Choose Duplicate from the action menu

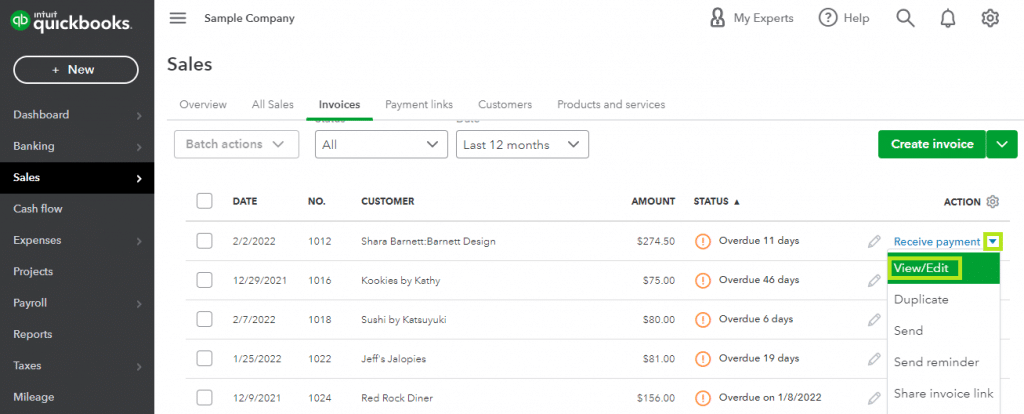pos(944,300)
